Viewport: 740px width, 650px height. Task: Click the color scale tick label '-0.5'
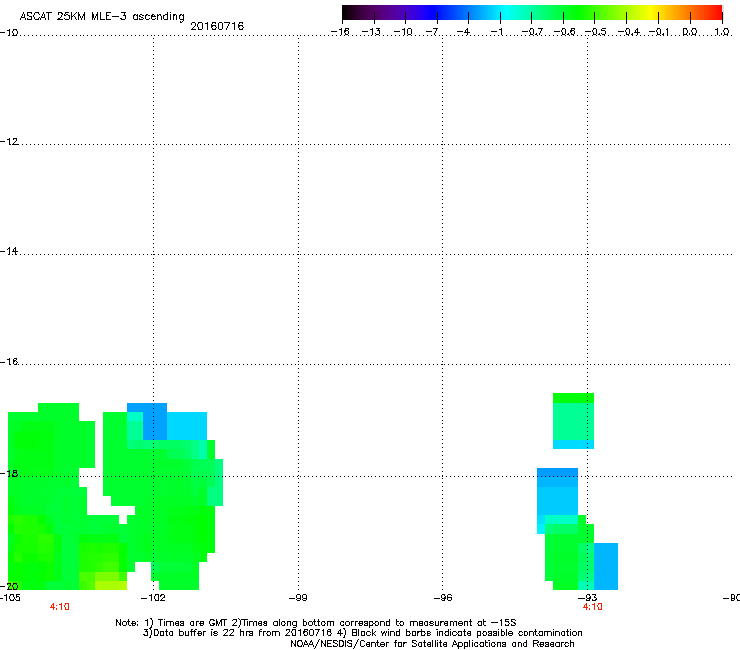pyautogui.click(x=596, y=32)
